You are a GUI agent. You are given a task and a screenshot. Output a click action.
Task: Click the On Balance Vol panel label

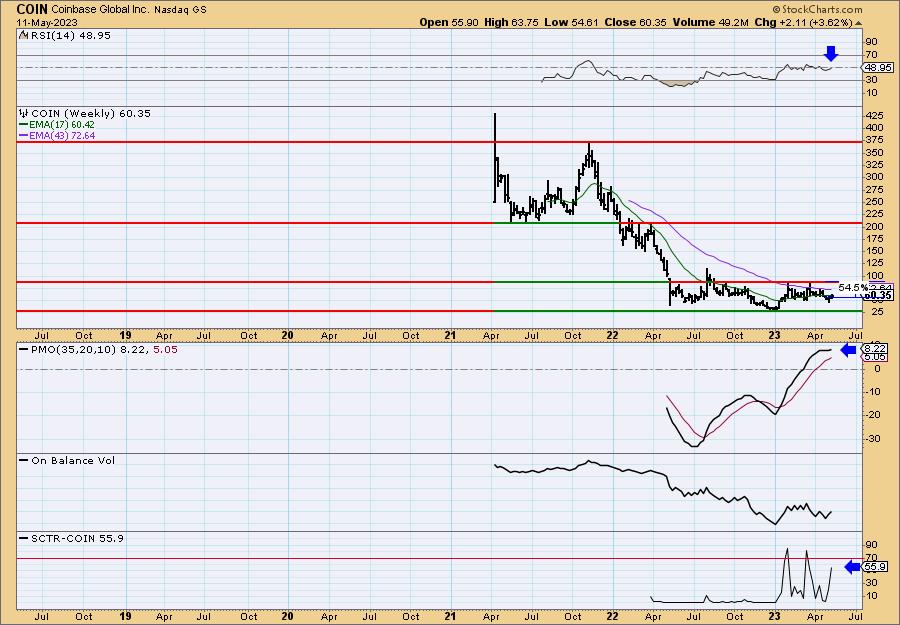[73, 460]
